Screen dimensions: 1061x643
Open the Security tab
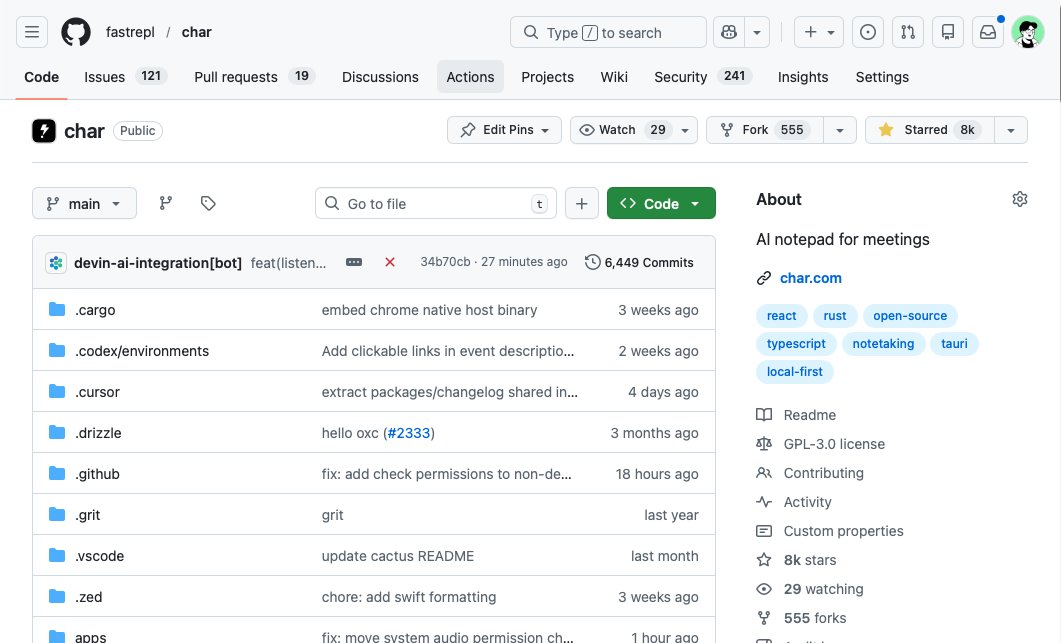click(702, 77)
